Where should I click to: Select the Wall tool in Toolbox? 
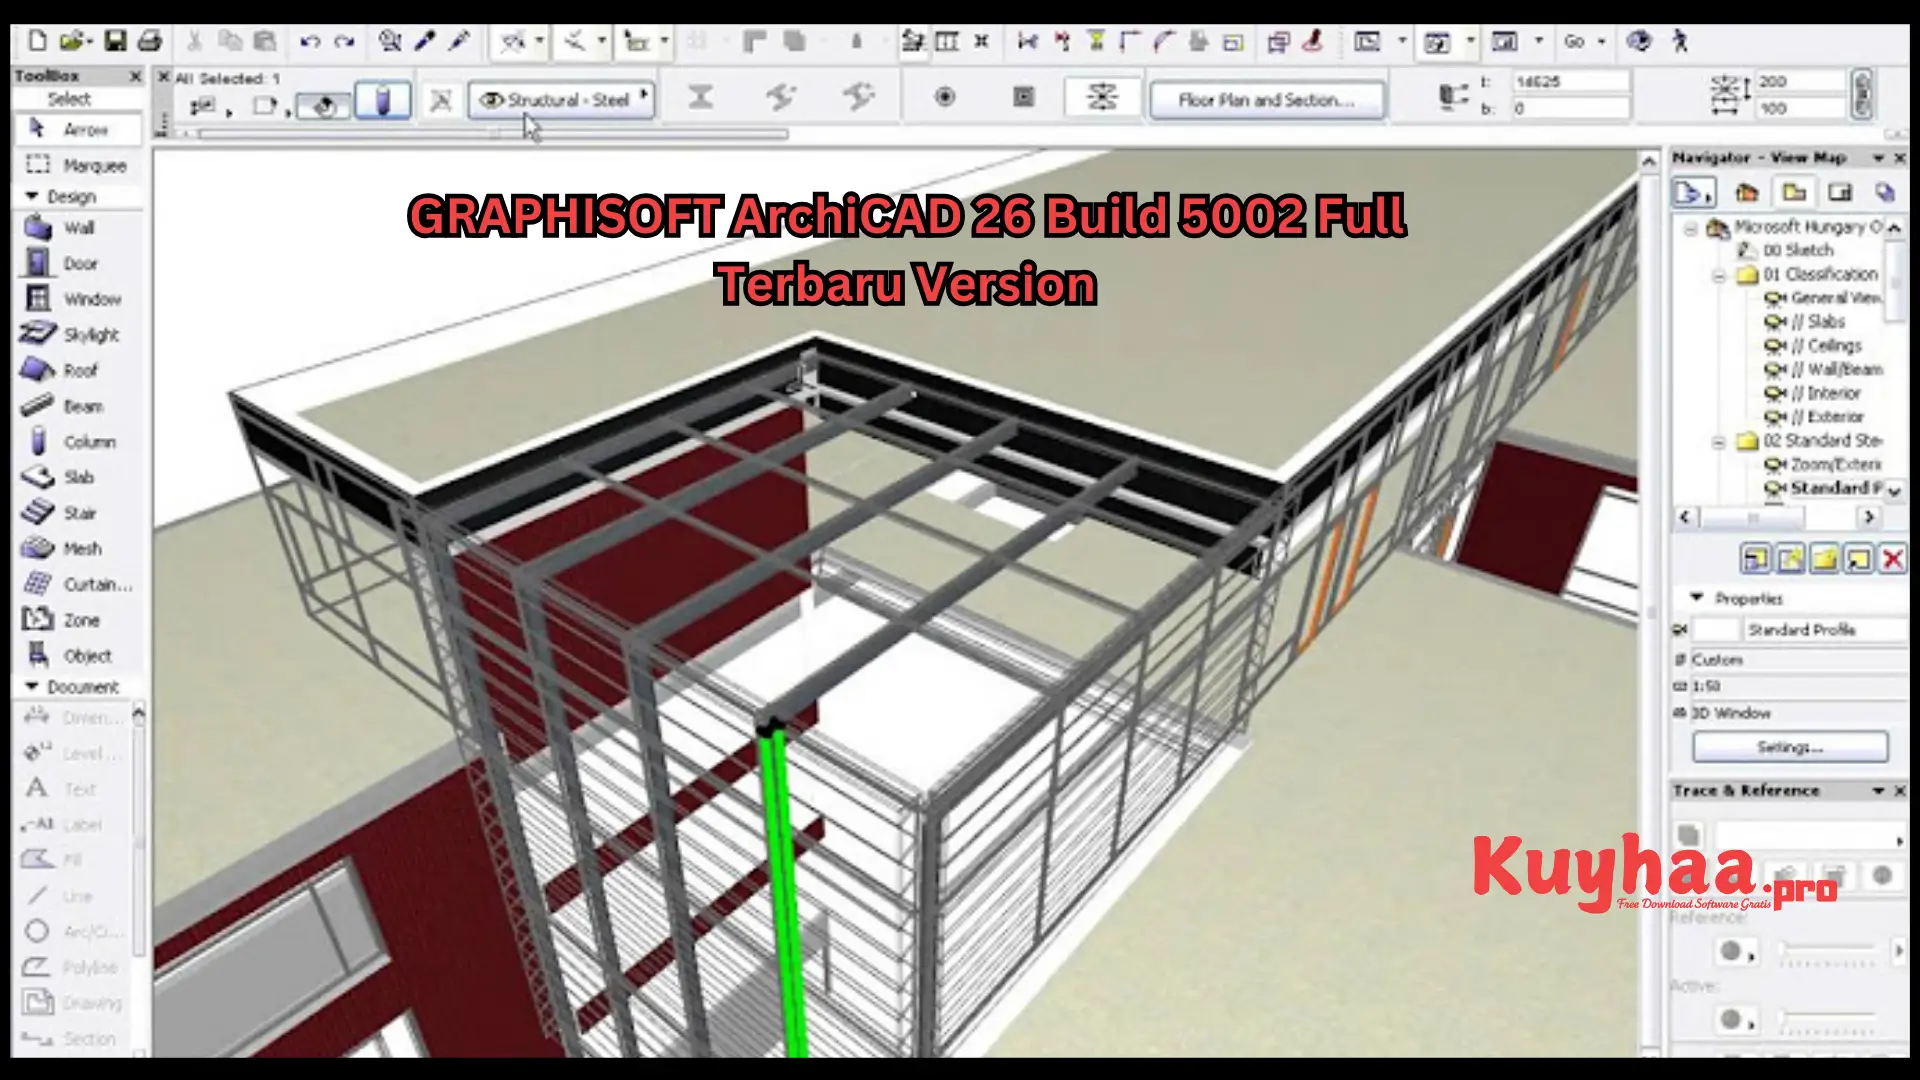(x=78, y=228)
